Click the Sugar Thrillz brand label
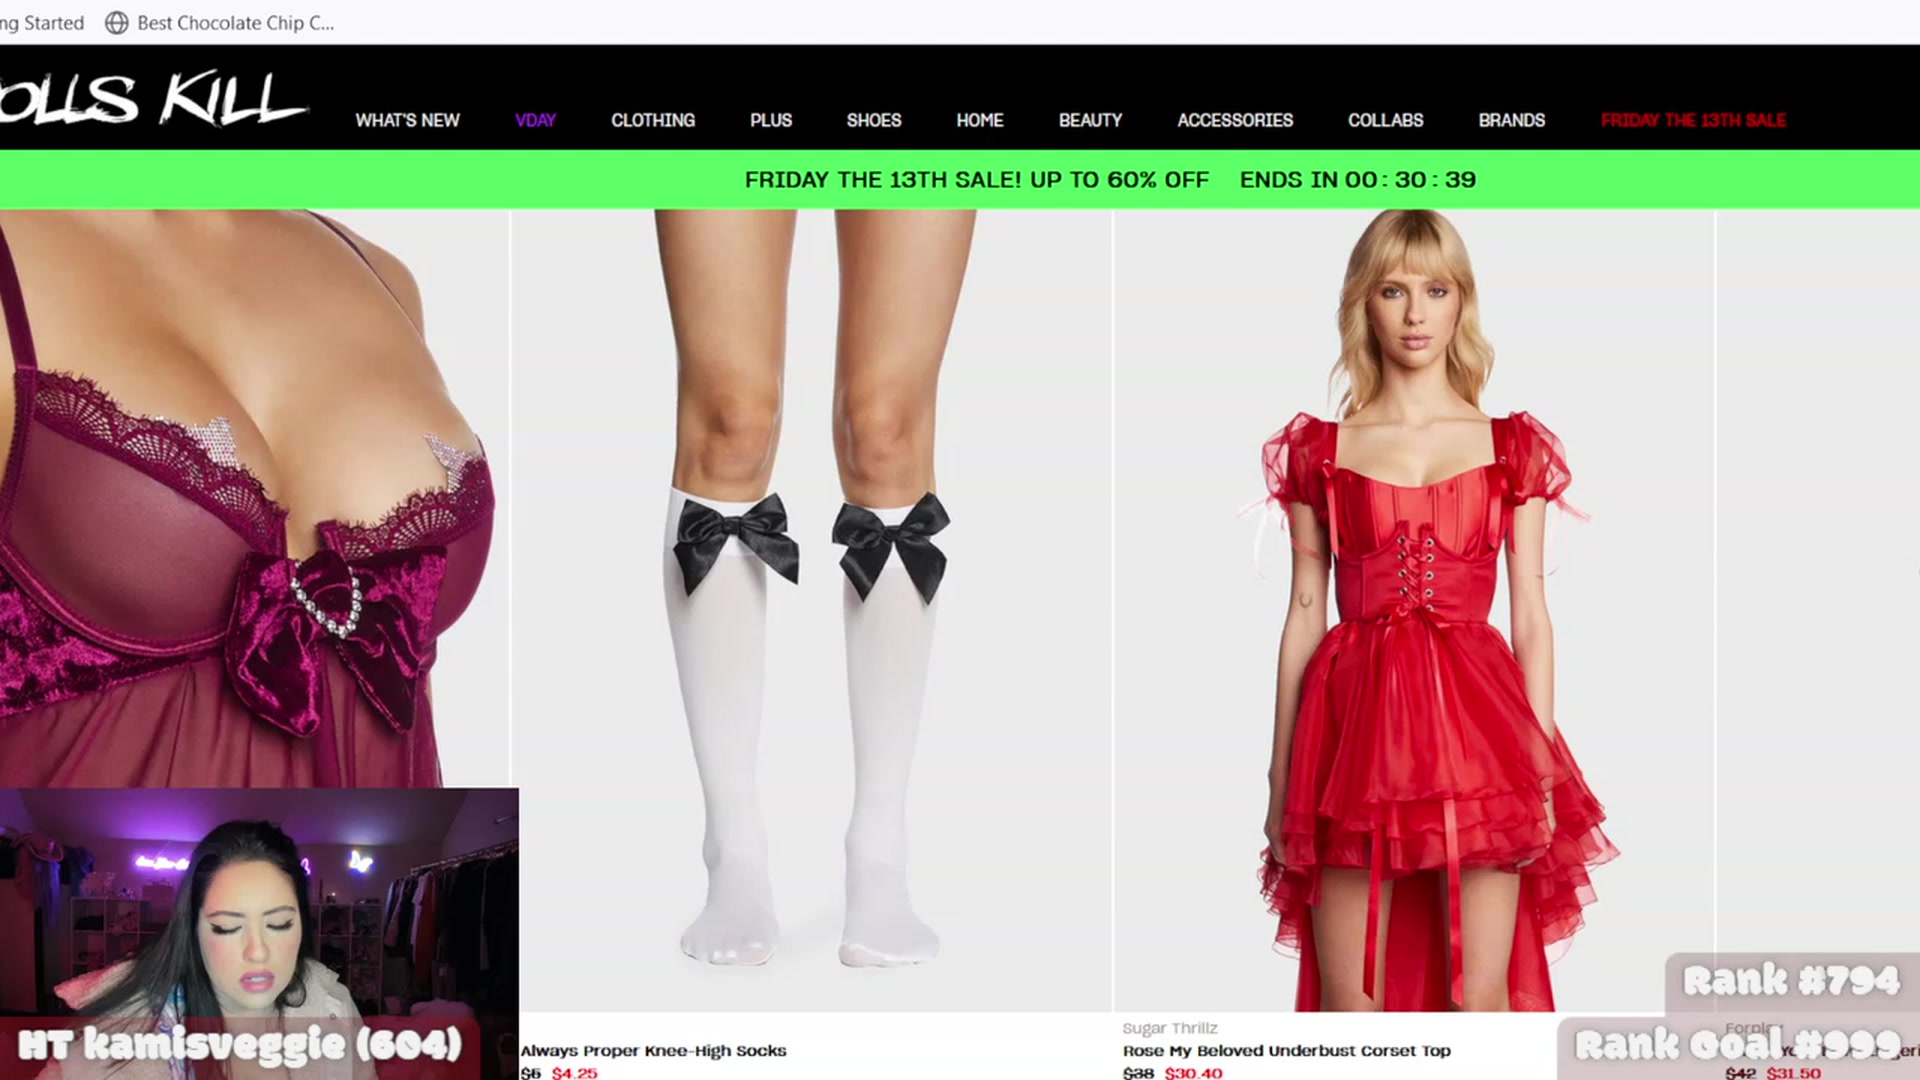Image resolution: width=1920 pixels, height=1080 pixels. point(1170,1028)
